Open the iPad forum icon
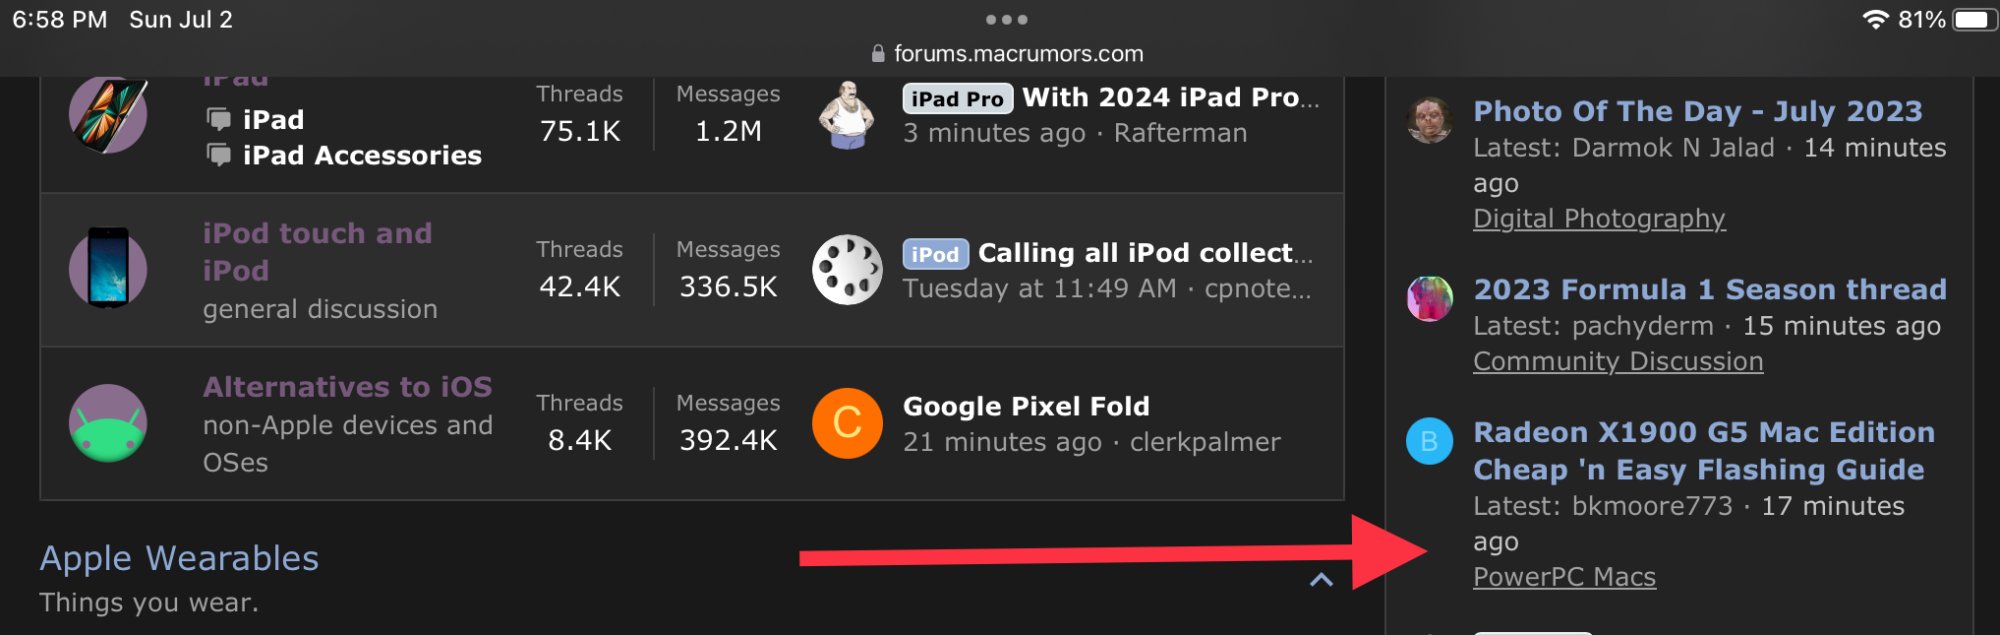This screenshot has width=2000, height=635. coord(108,115)
